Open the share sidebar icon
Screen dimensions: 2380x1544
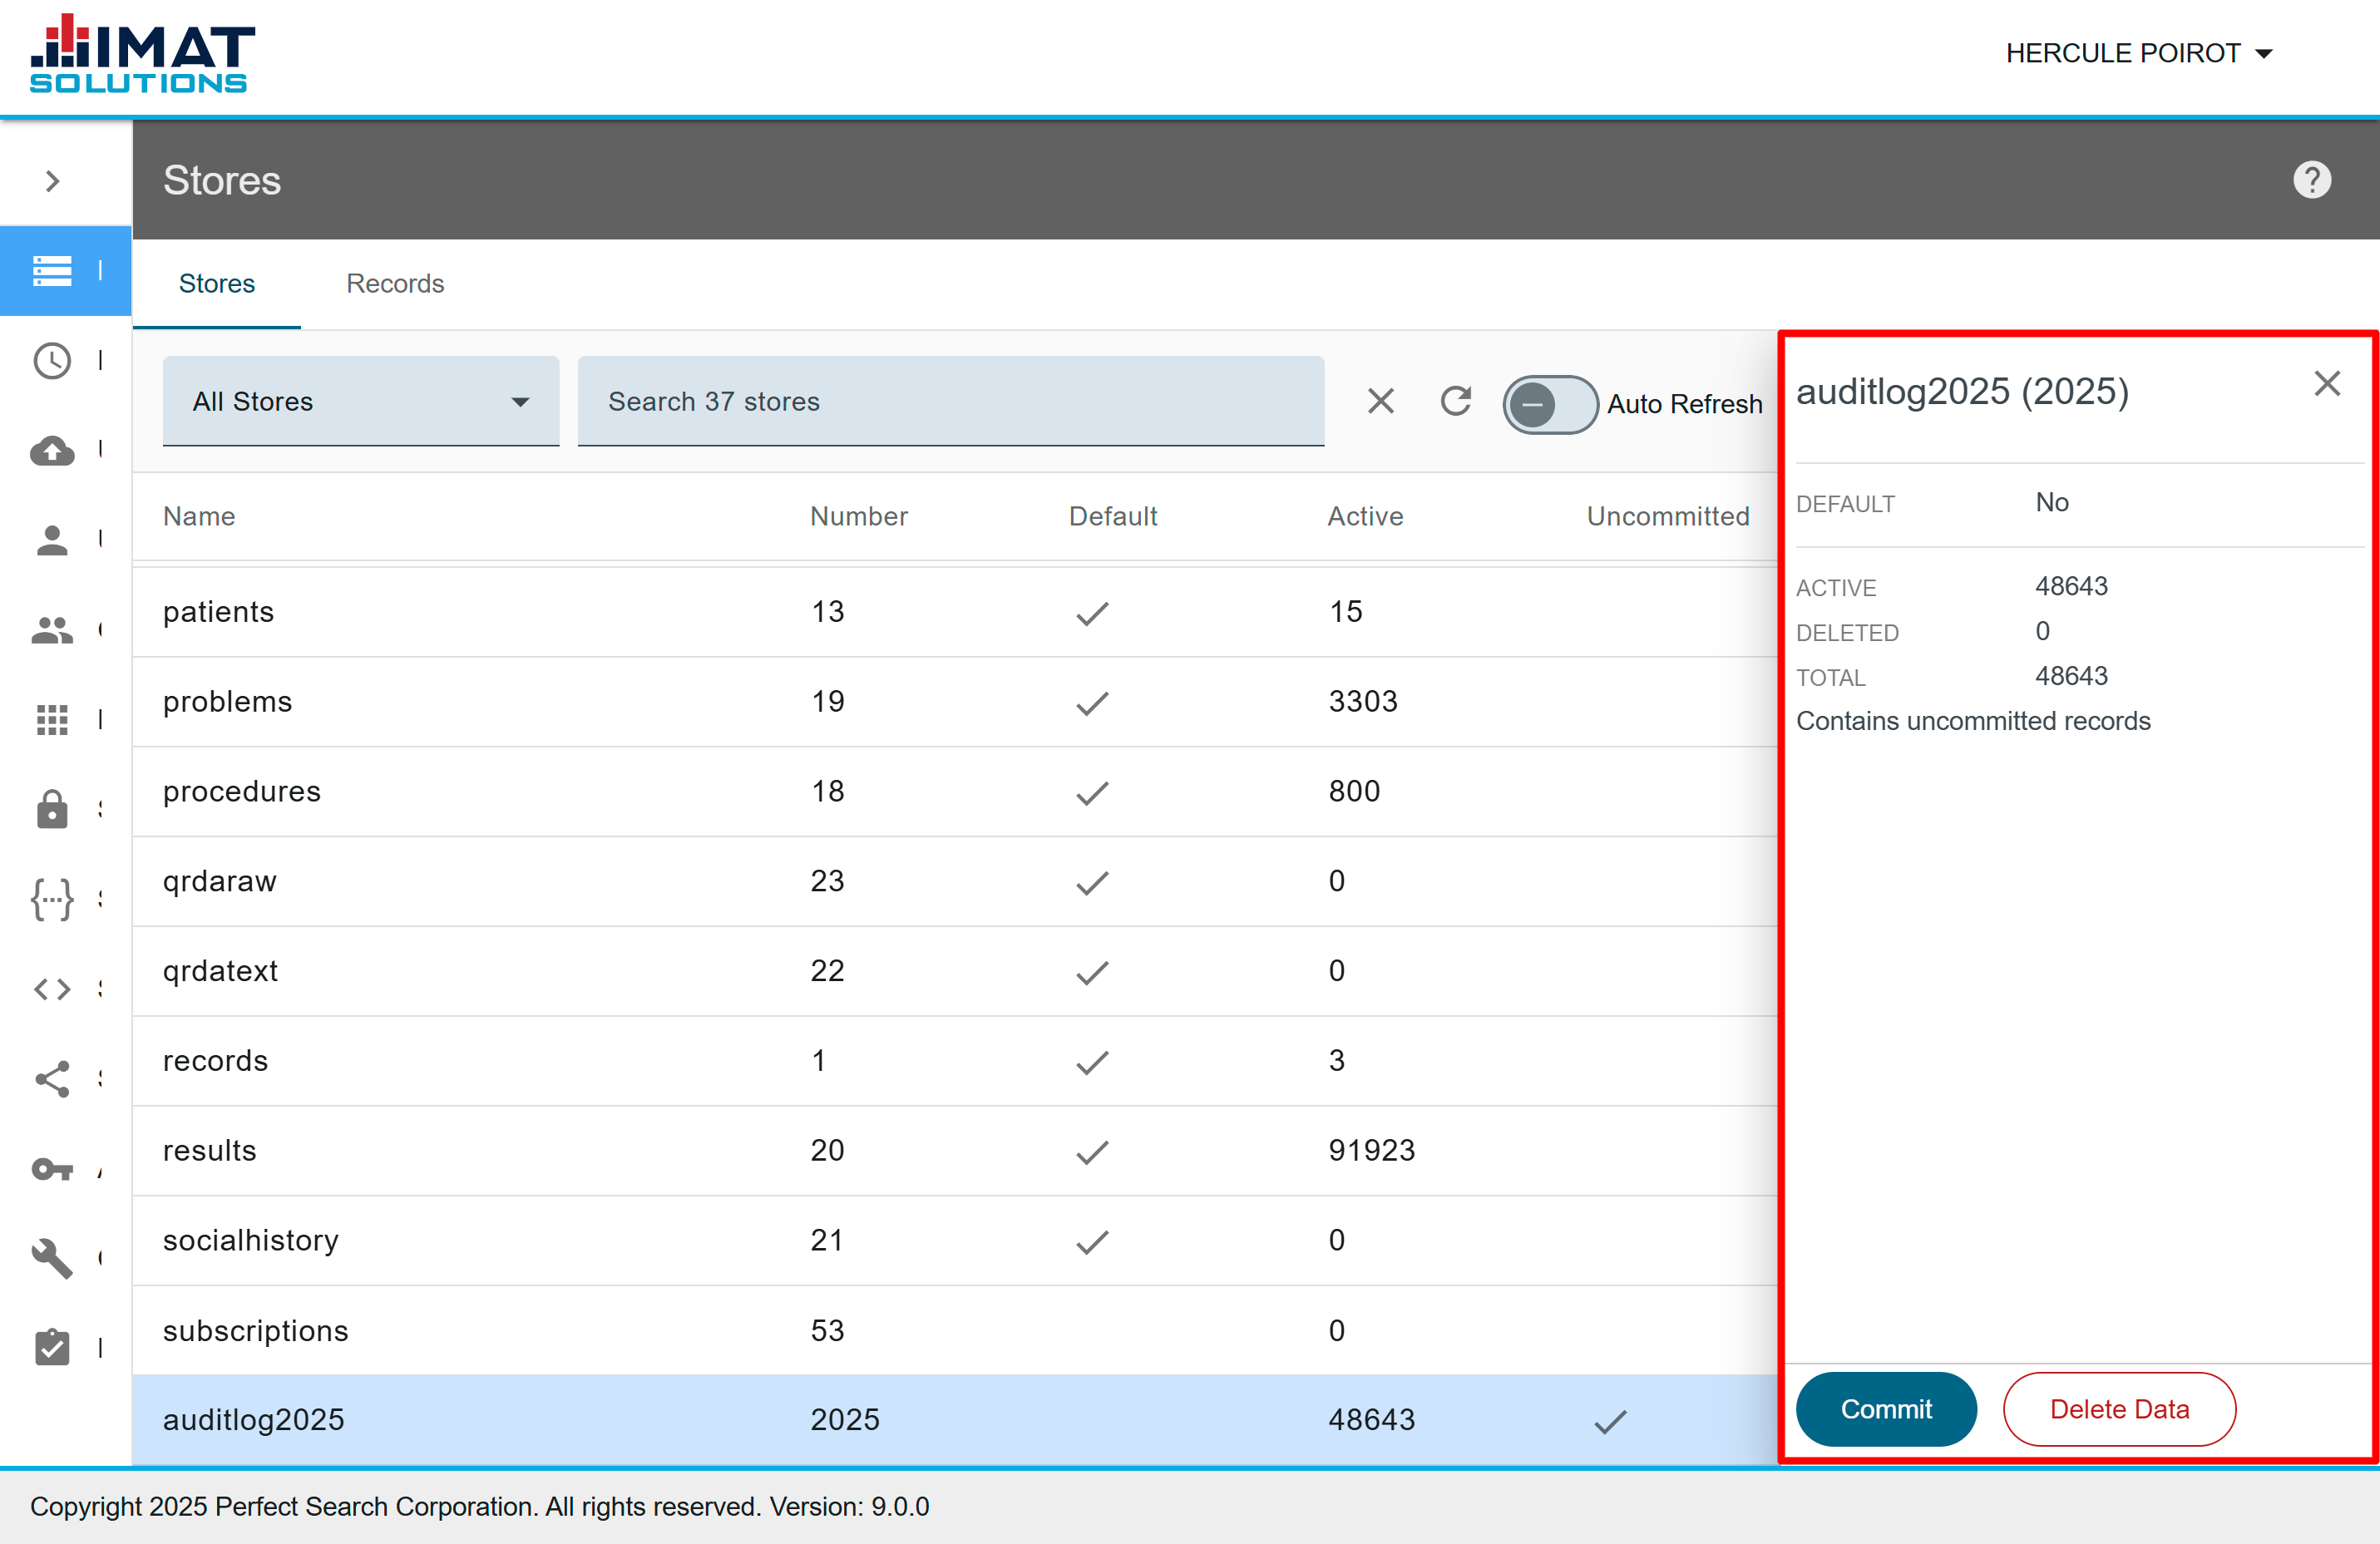pos(52,1079)
